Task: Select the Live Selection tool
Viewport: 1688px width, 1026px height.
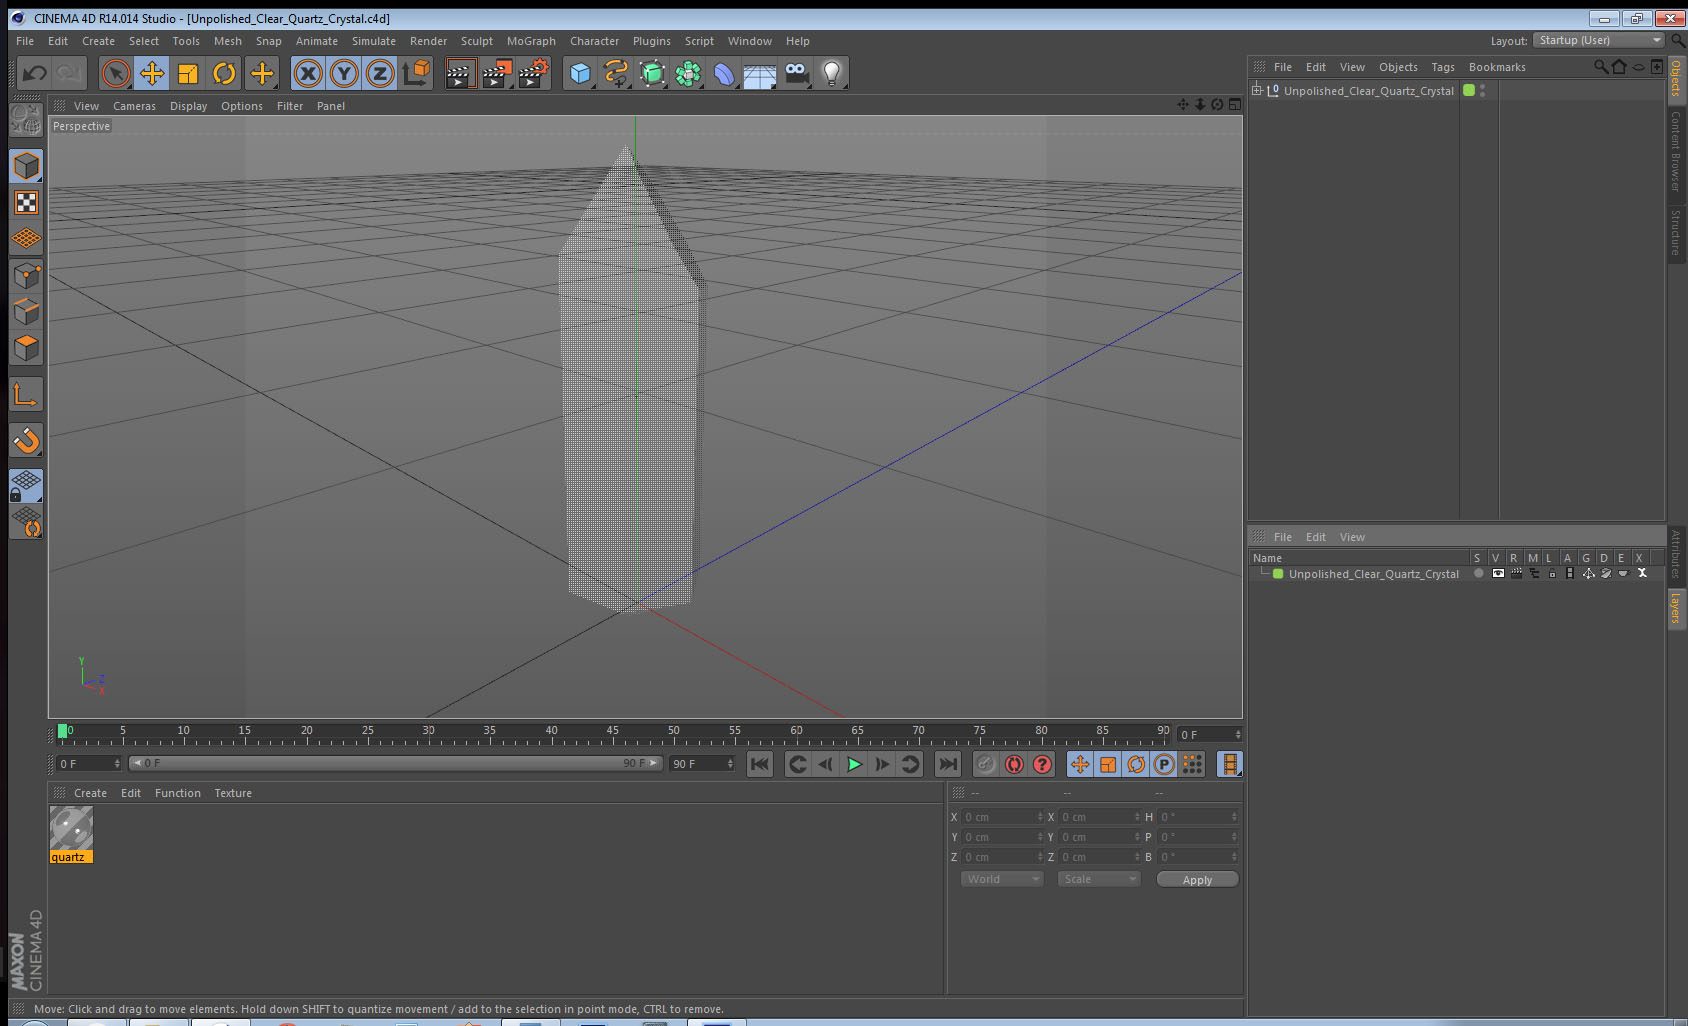Action: (116, 73)
